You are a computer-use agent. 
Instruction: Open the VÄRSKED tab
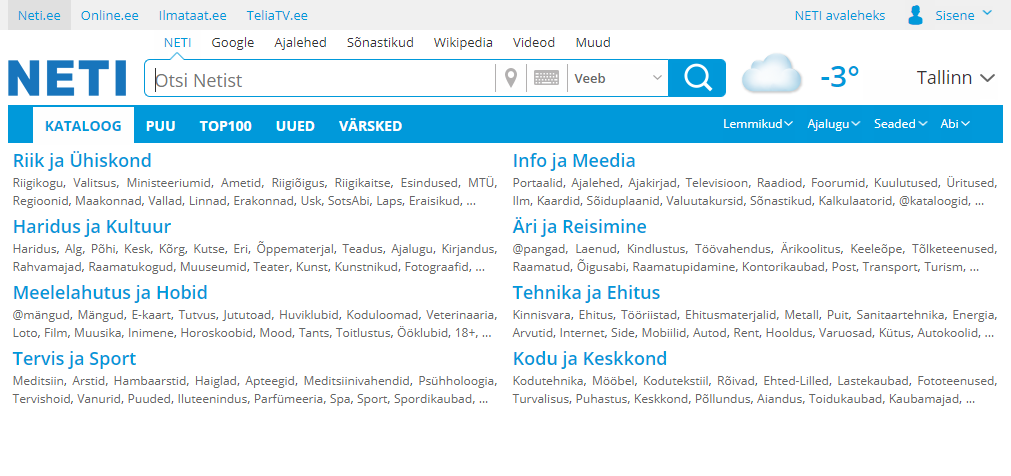click(370, 126)
